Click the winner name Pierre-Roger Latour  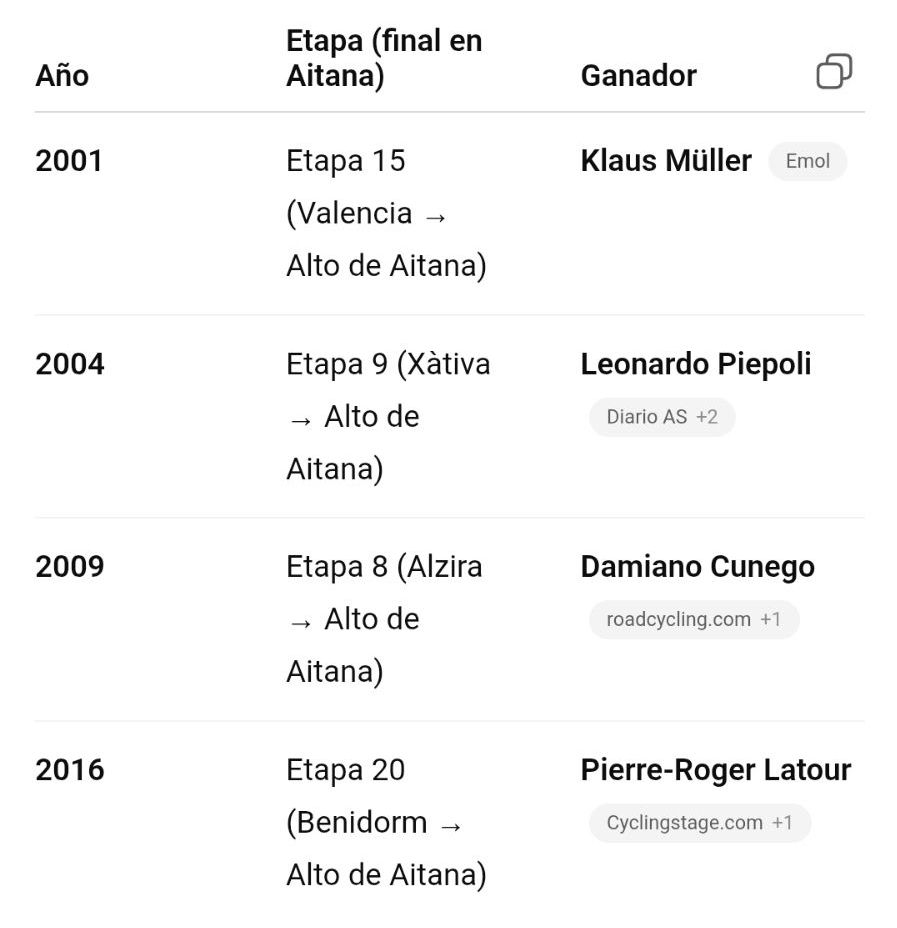tap(715, 770)
